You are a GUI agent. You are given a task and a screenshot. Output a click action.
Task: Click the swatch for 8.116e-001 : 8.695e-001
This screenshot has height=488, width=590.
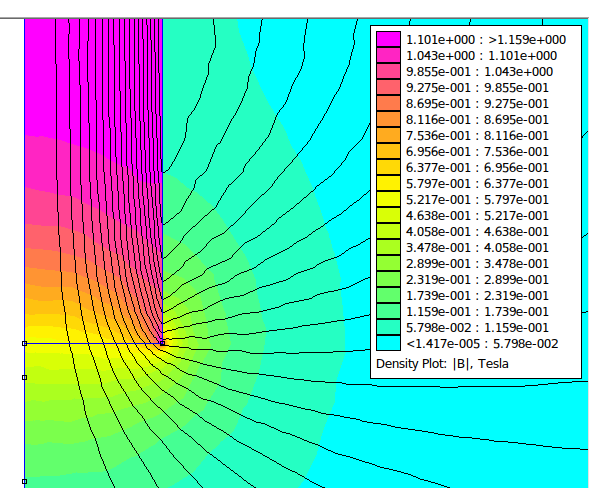(x=388, y=119)
